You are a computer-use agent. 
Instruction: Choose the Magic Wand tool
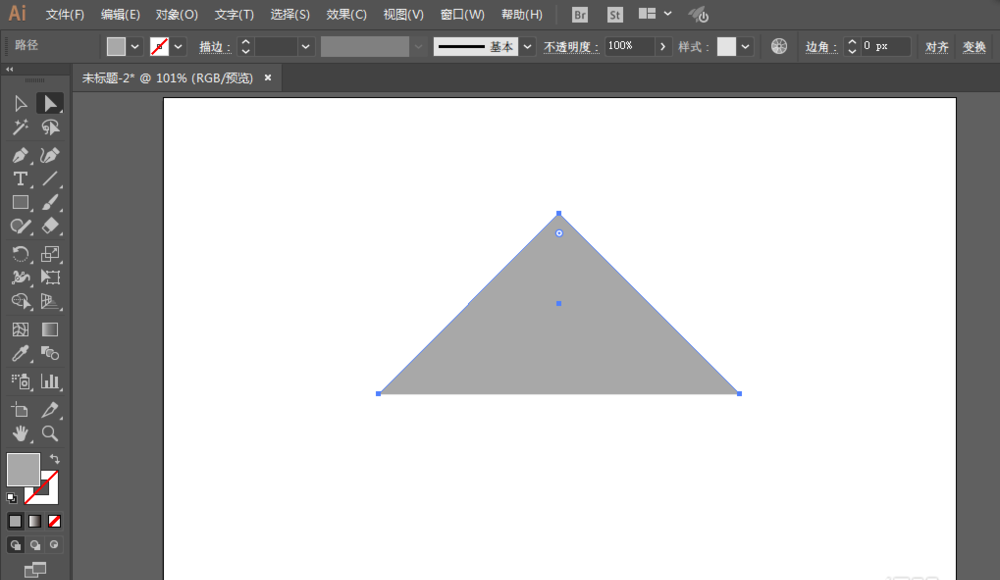click(20, 128)
